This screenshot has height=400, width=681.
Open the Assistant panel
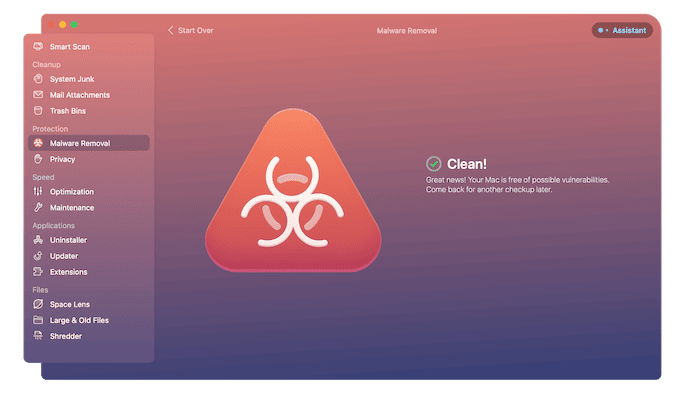pyautogui.click(x=622, y=30)
